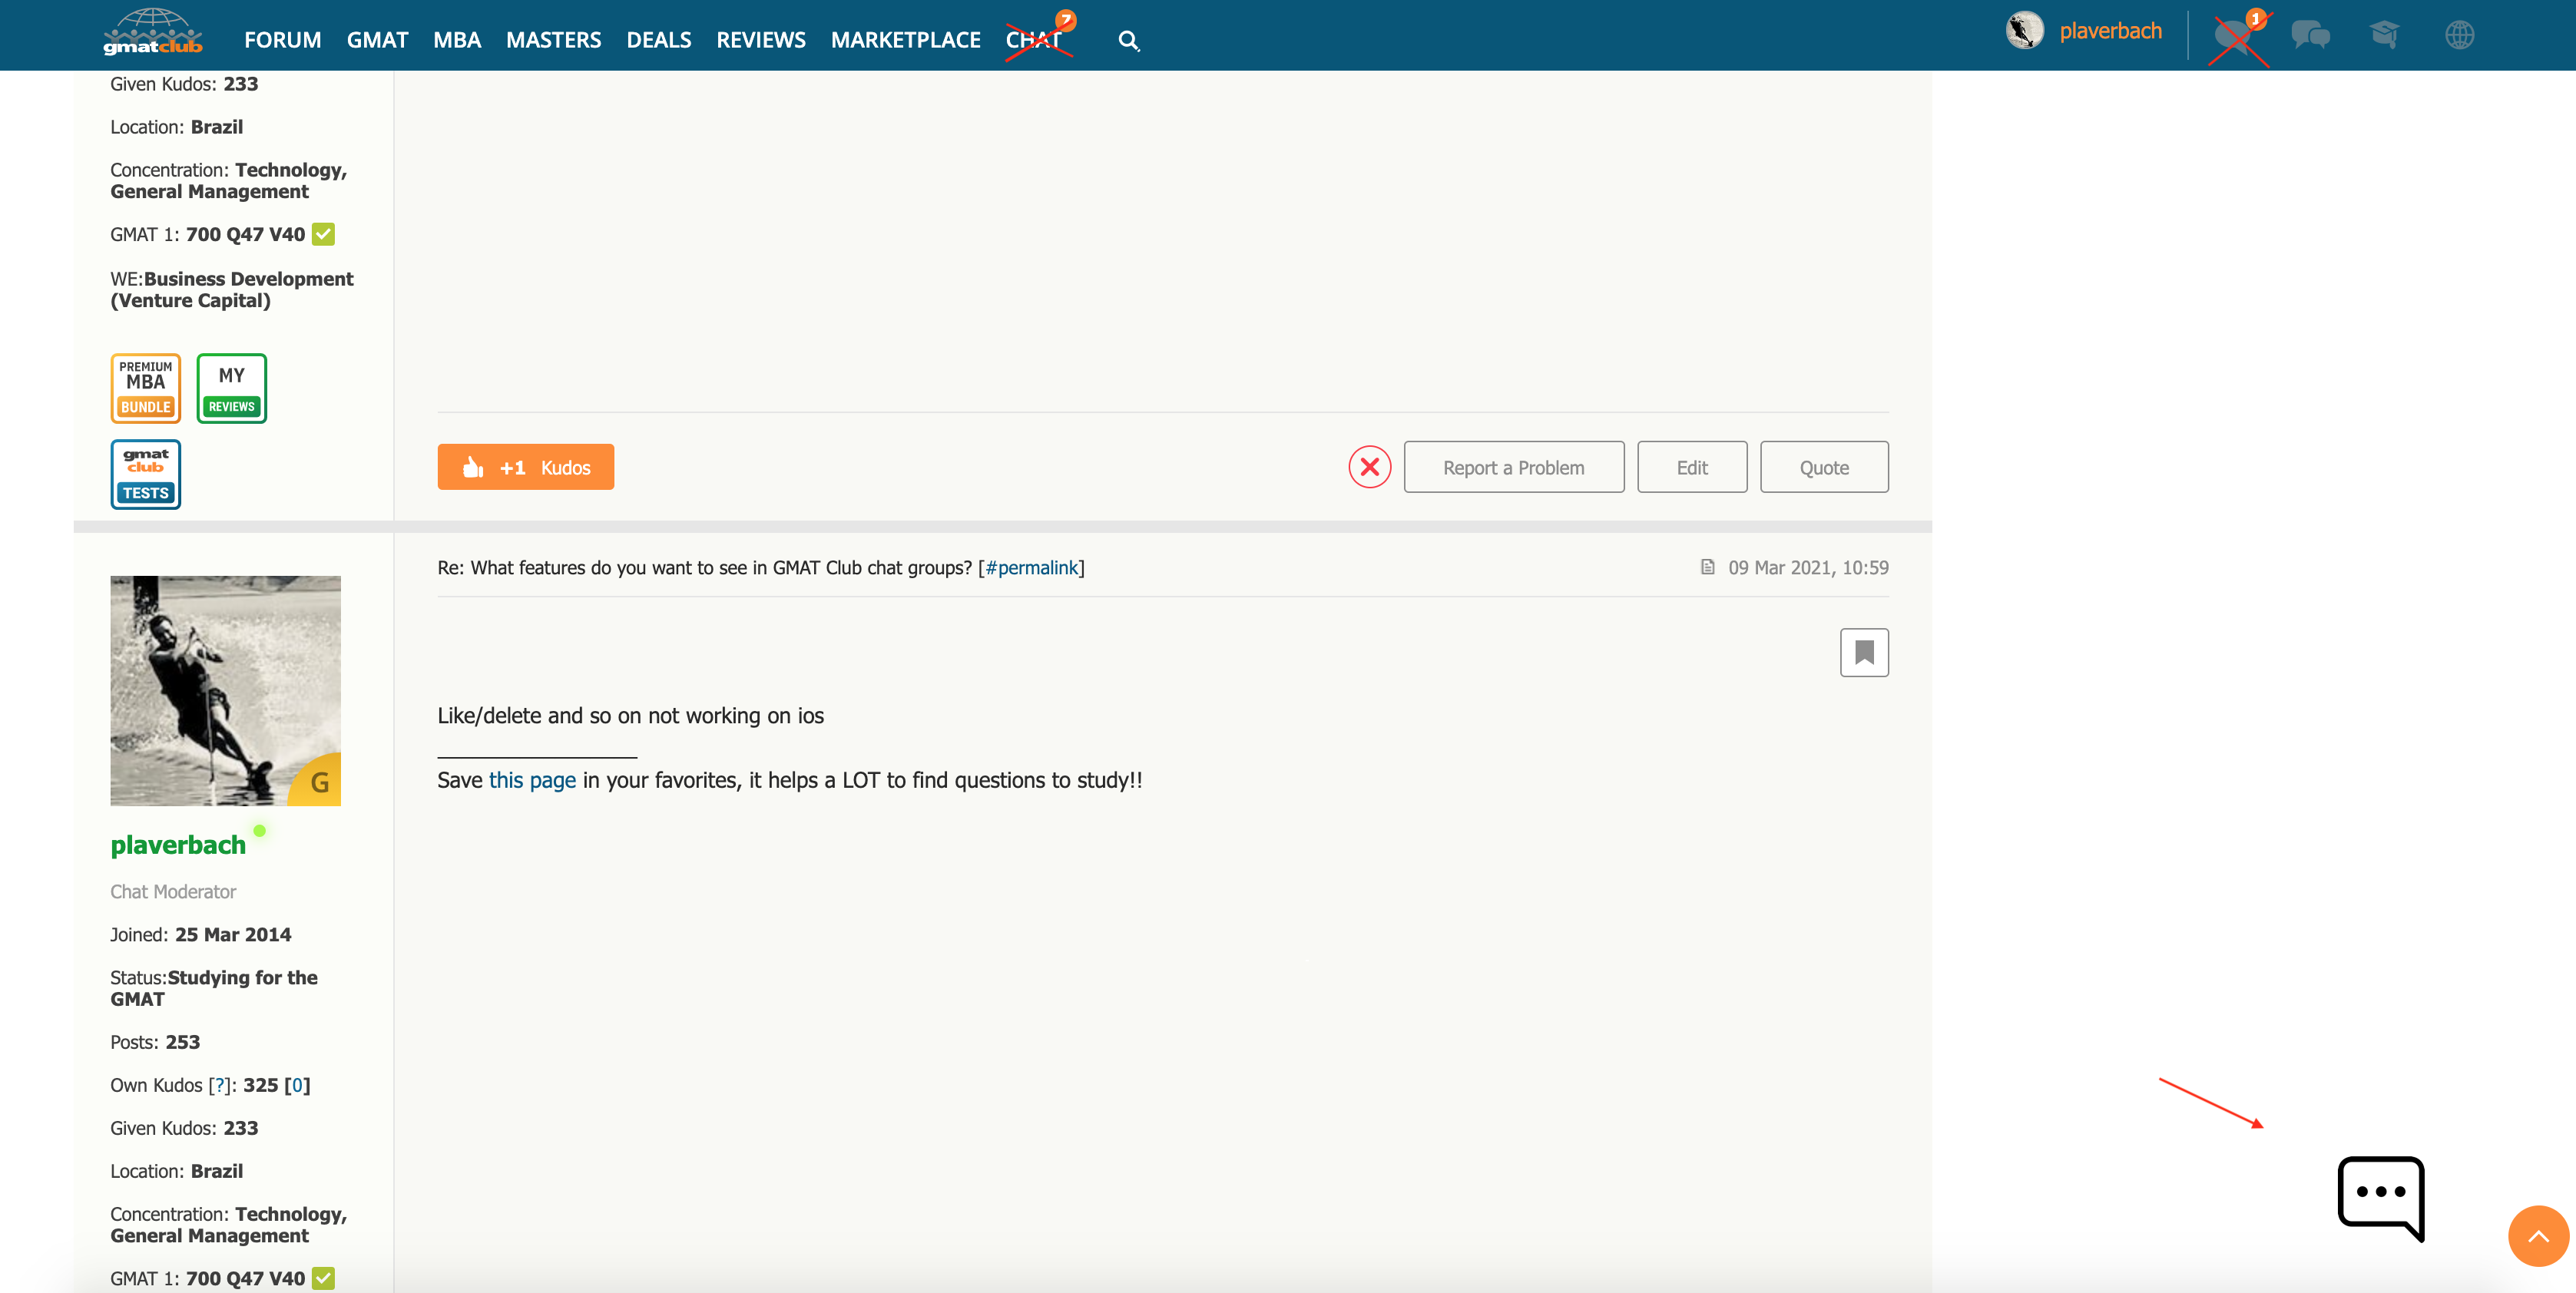Open the GMAT Club Tests badge
The height and width of the screenshot is (1293, 2576).
[146, 474]
